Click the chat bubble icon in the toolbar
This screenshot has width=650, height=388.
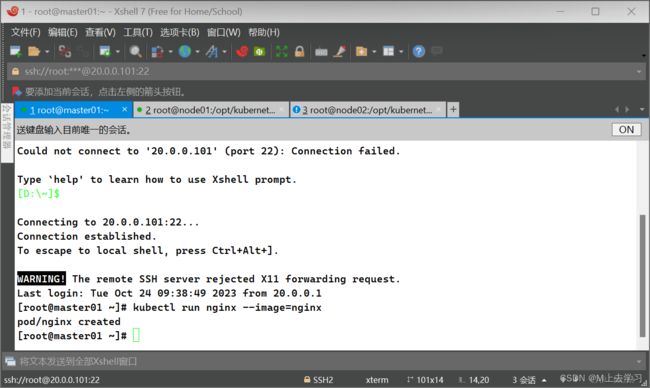tap(437, 51)
